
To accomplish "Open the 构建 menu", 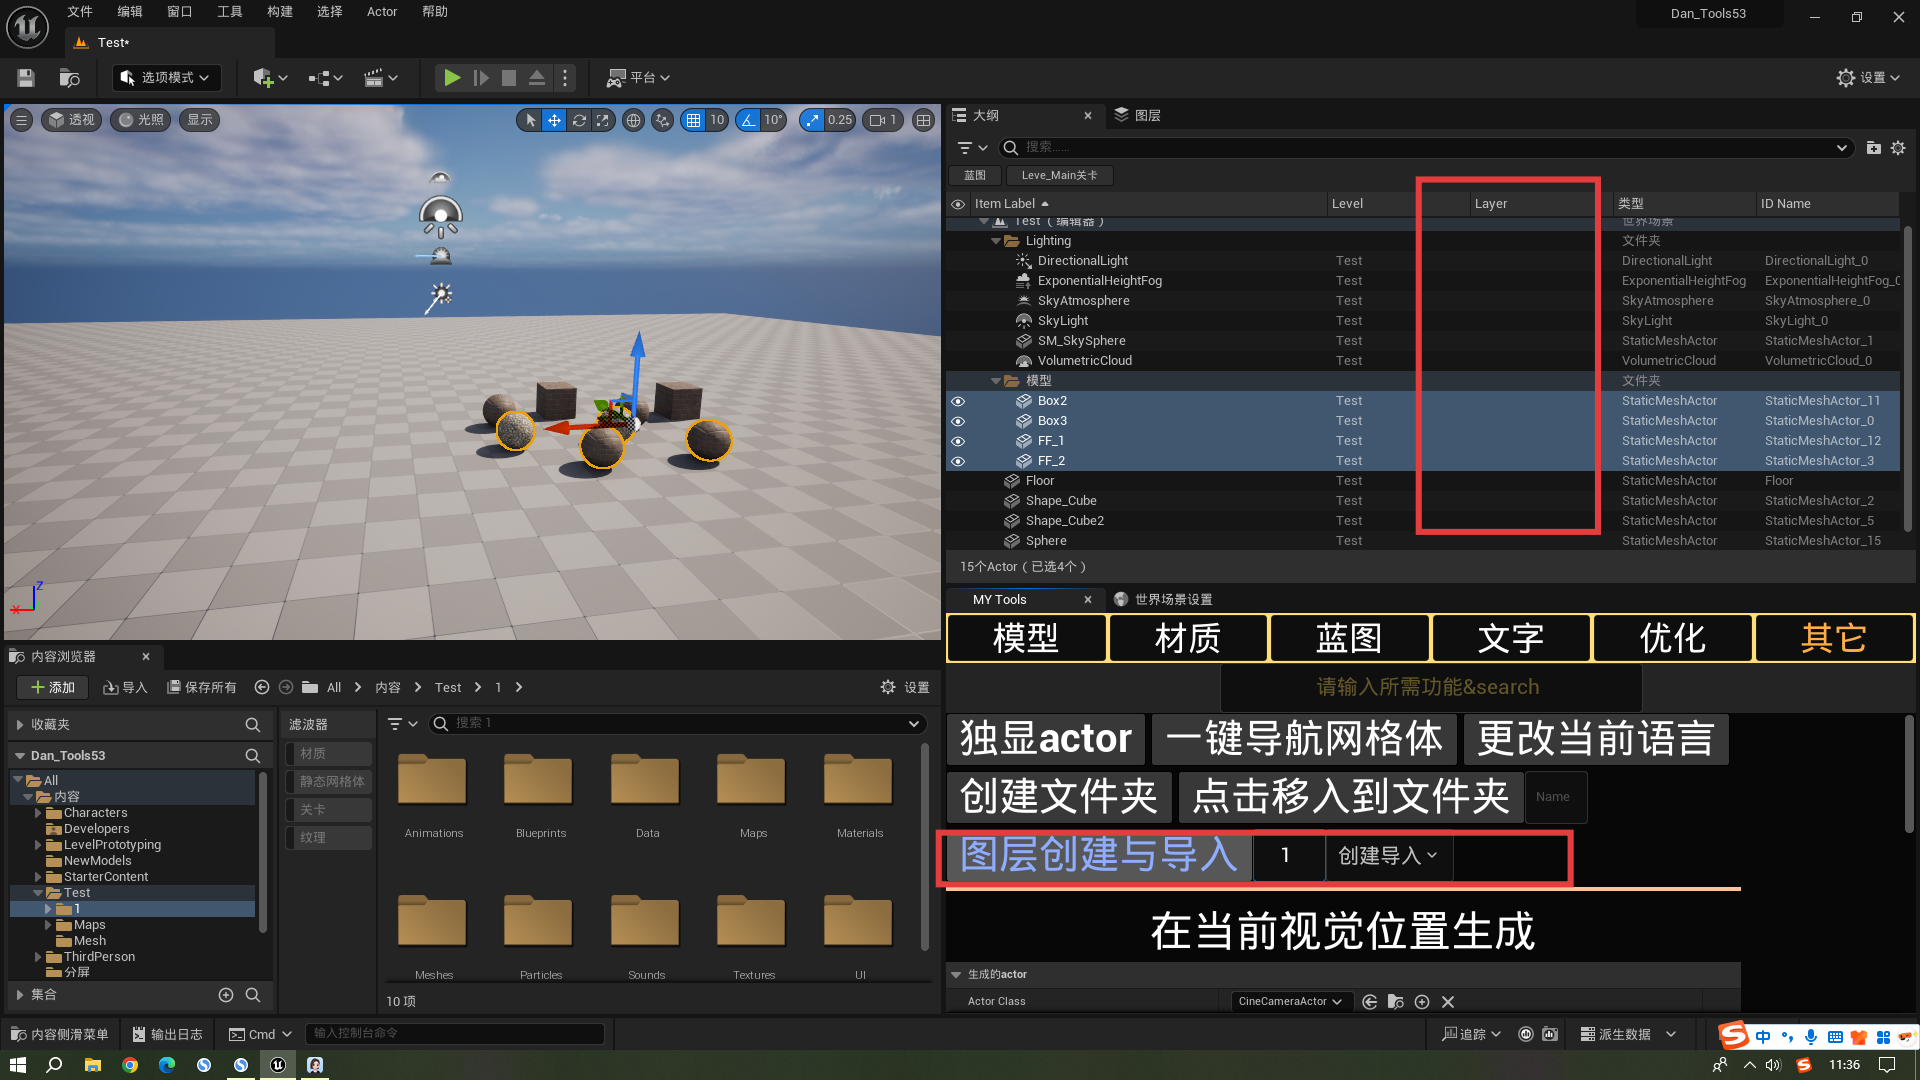I will (x=280, y=12).
